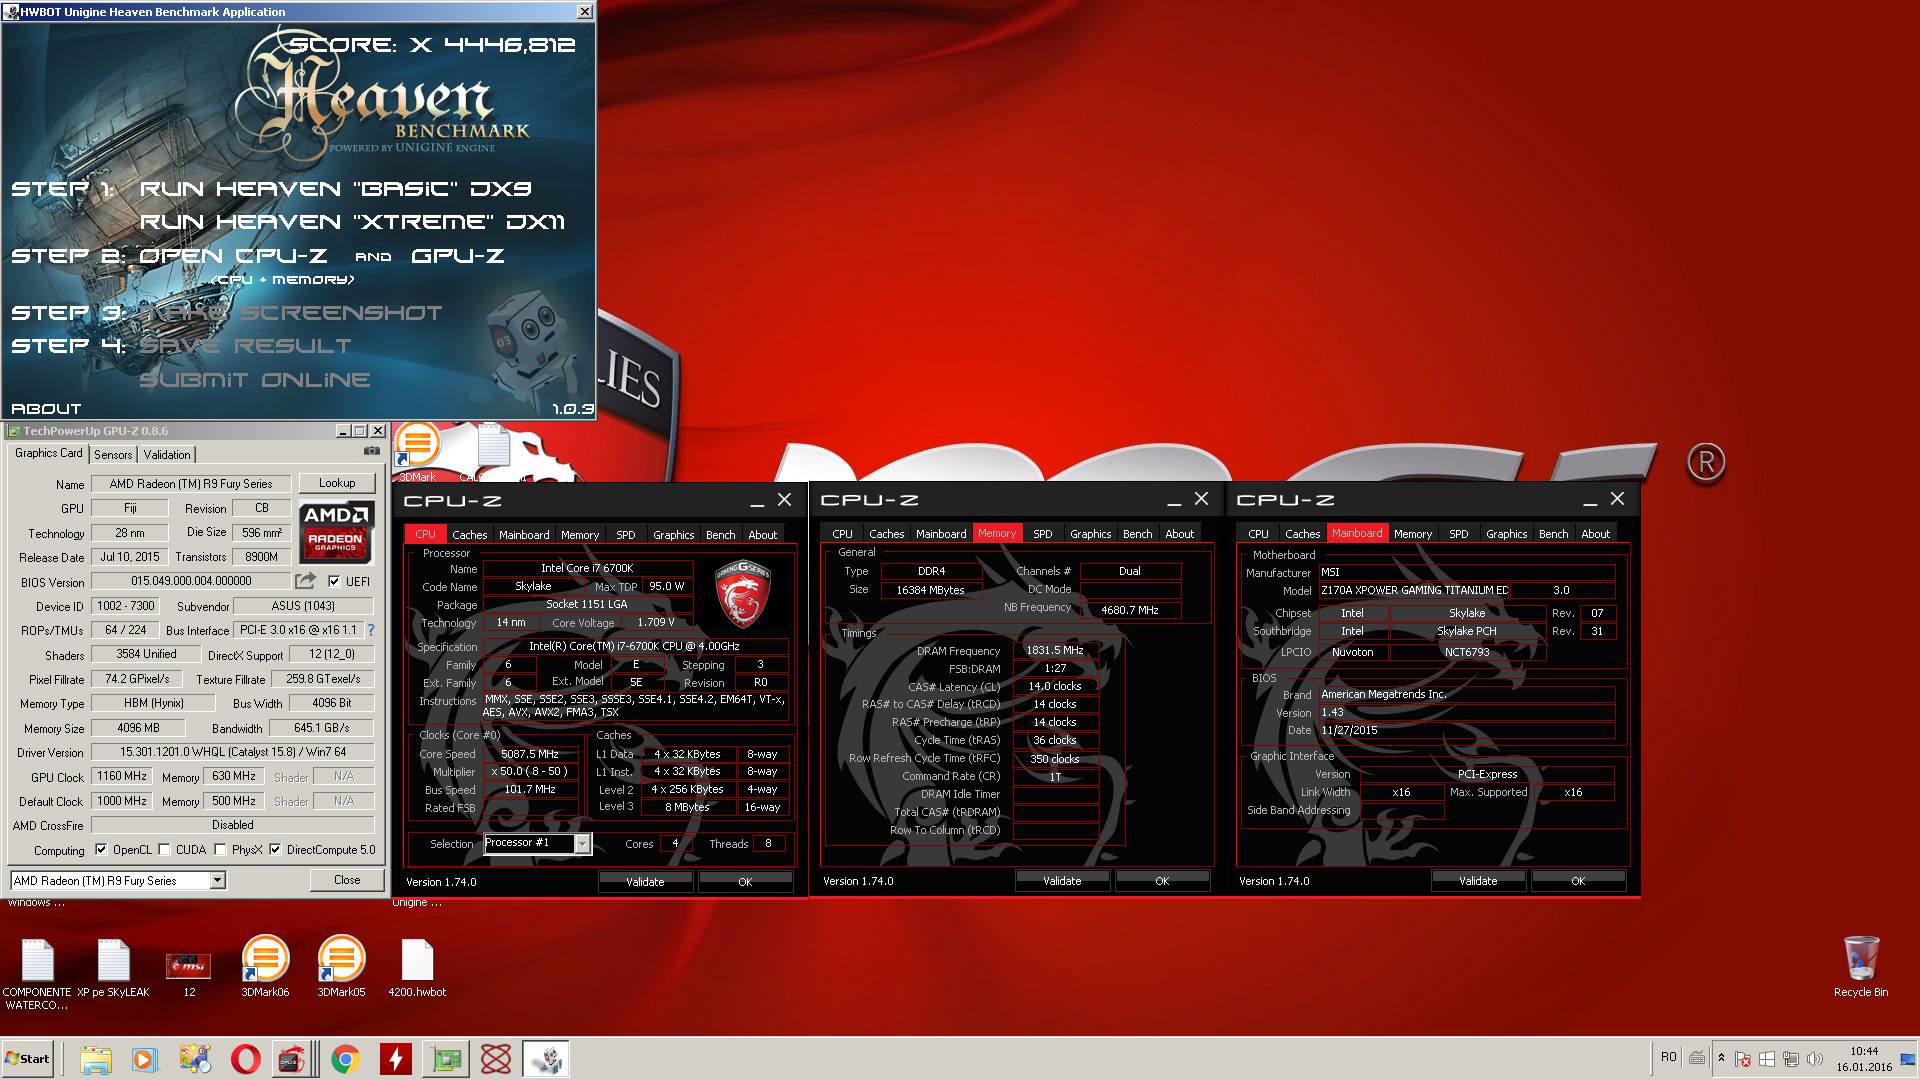
Task: Click the red lightning bolt taskbar icon
Action: click(x=395, y=1059)
